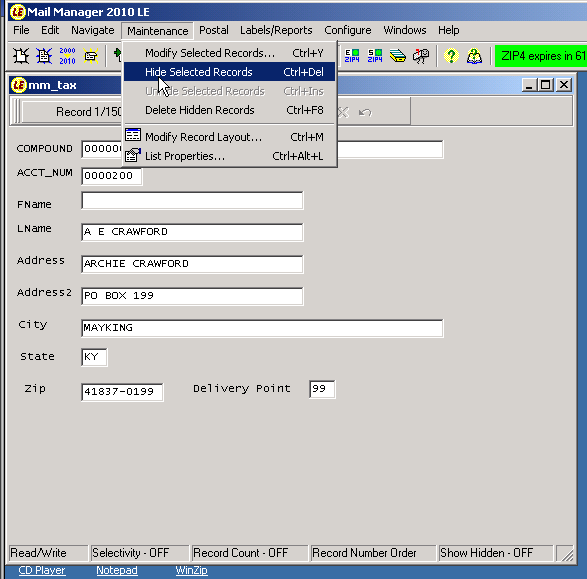
Task: Click the yellow starburst card toolbar icon
Action: pyautogui.click(x=91, y=56)
